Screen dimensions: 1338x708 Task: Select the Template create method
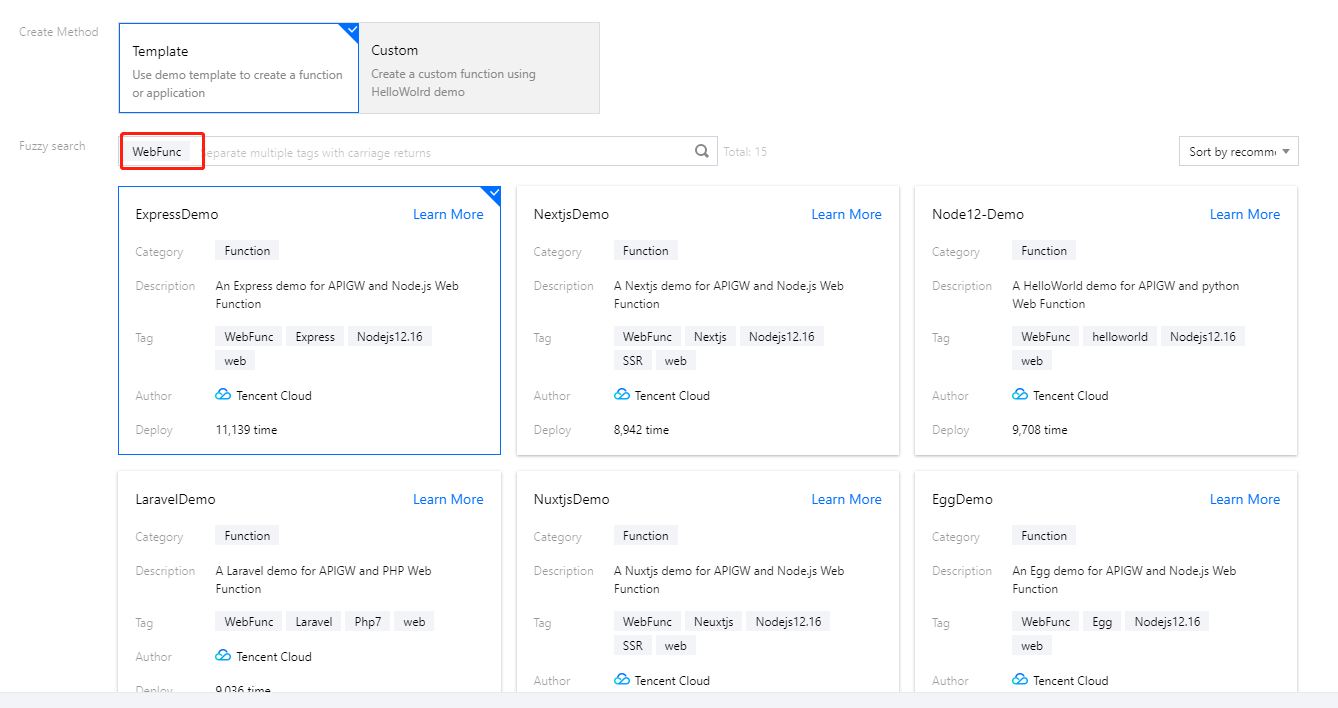tap(238, 69)
